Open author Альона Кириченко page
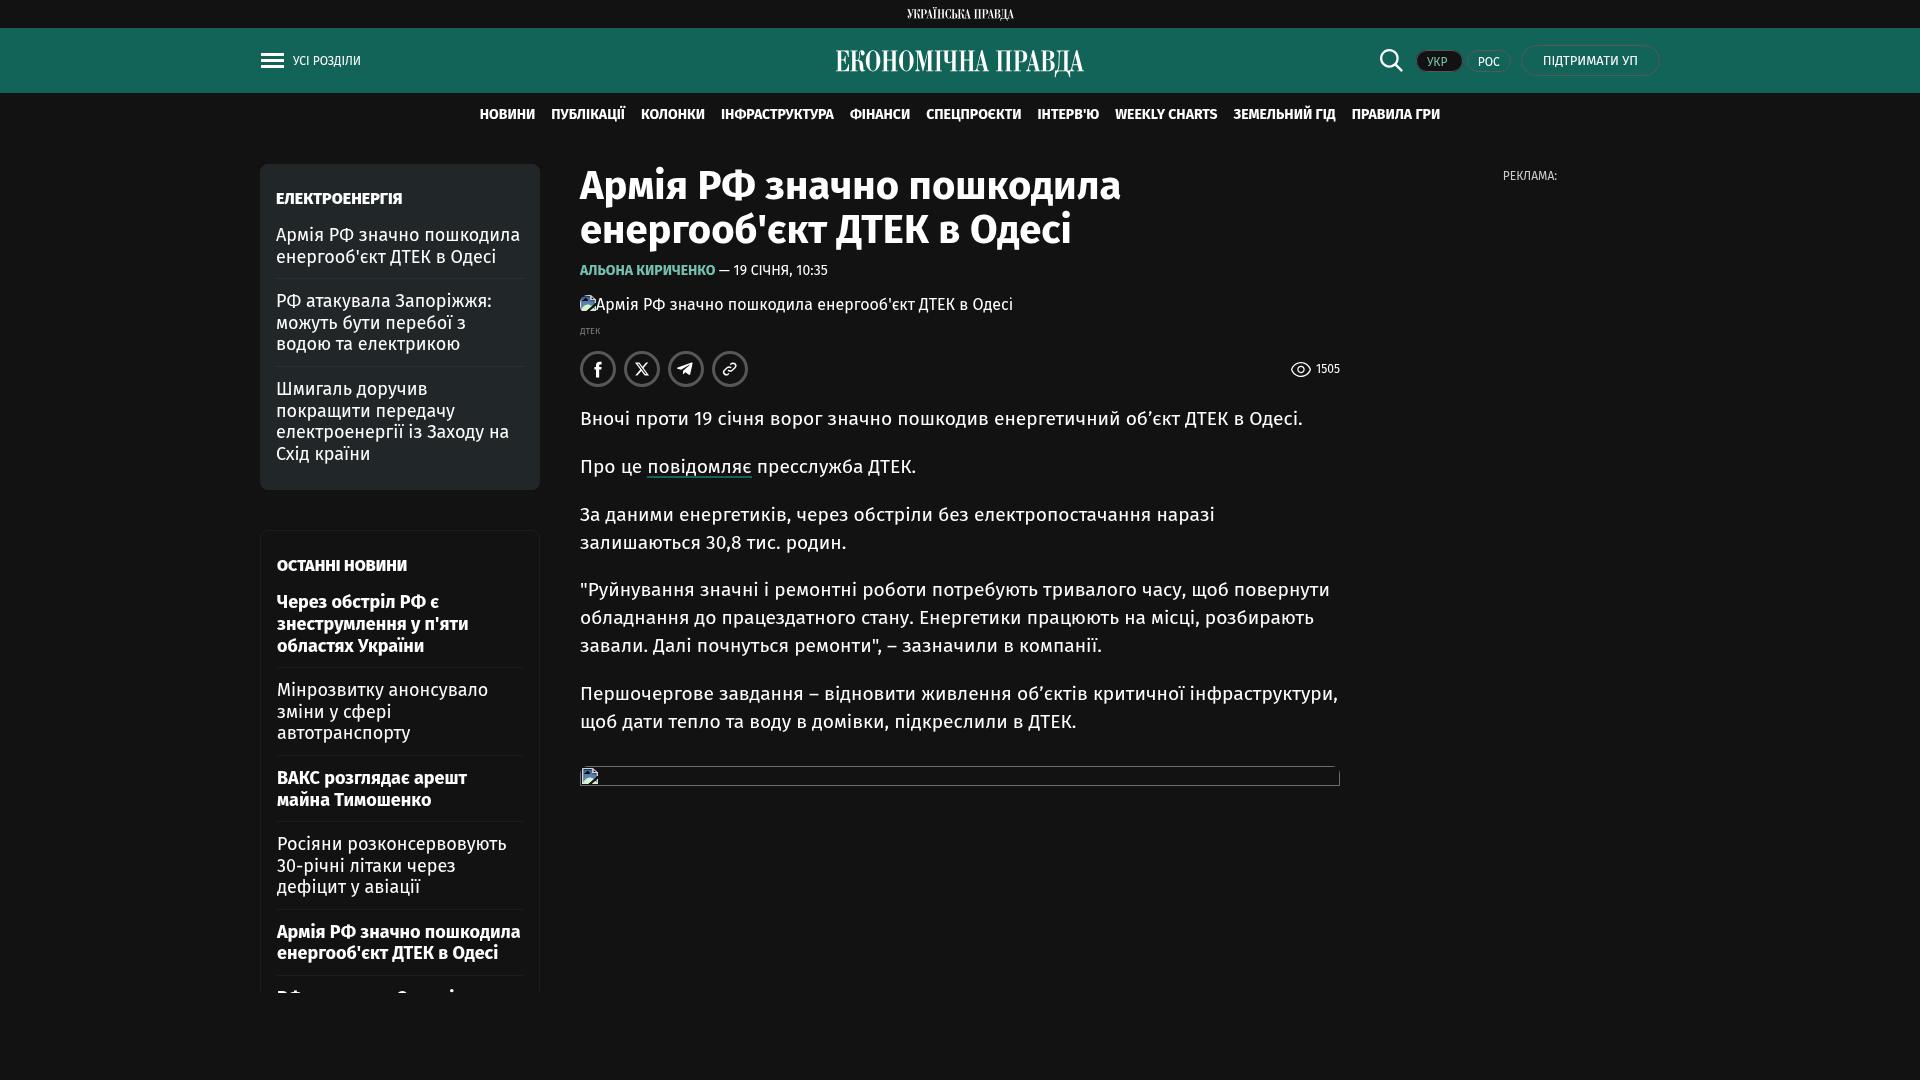 647,271
